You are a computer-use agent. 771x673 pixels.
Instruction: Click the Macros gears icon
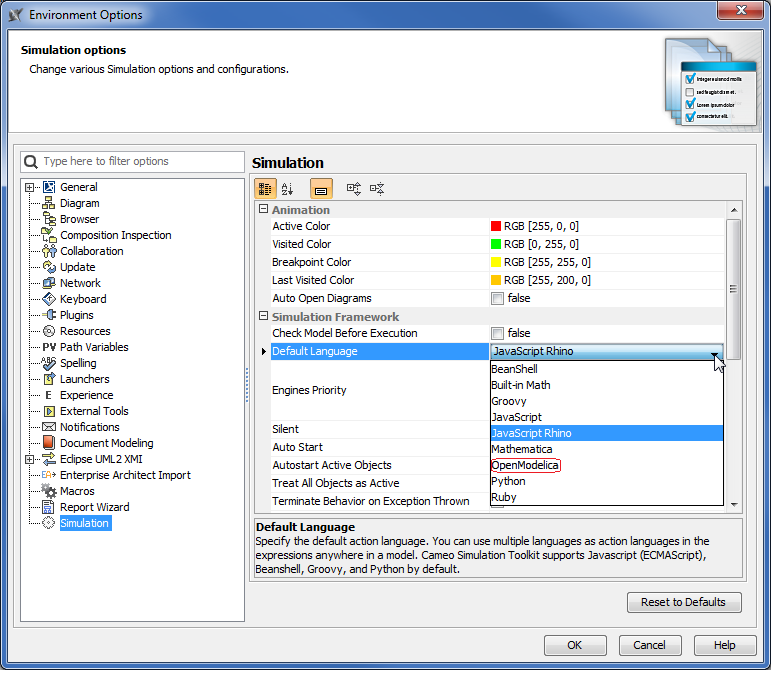coord(49,491)
